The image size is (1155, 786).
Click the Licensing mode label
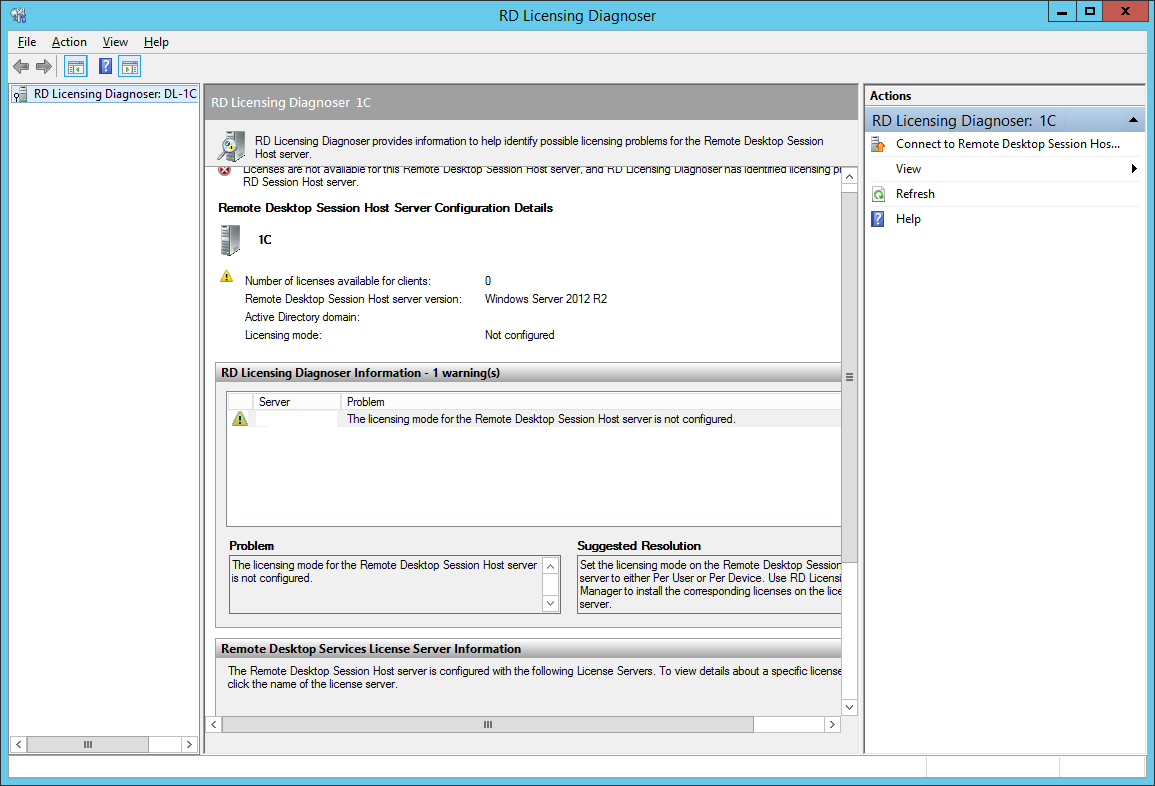point(283,335)
